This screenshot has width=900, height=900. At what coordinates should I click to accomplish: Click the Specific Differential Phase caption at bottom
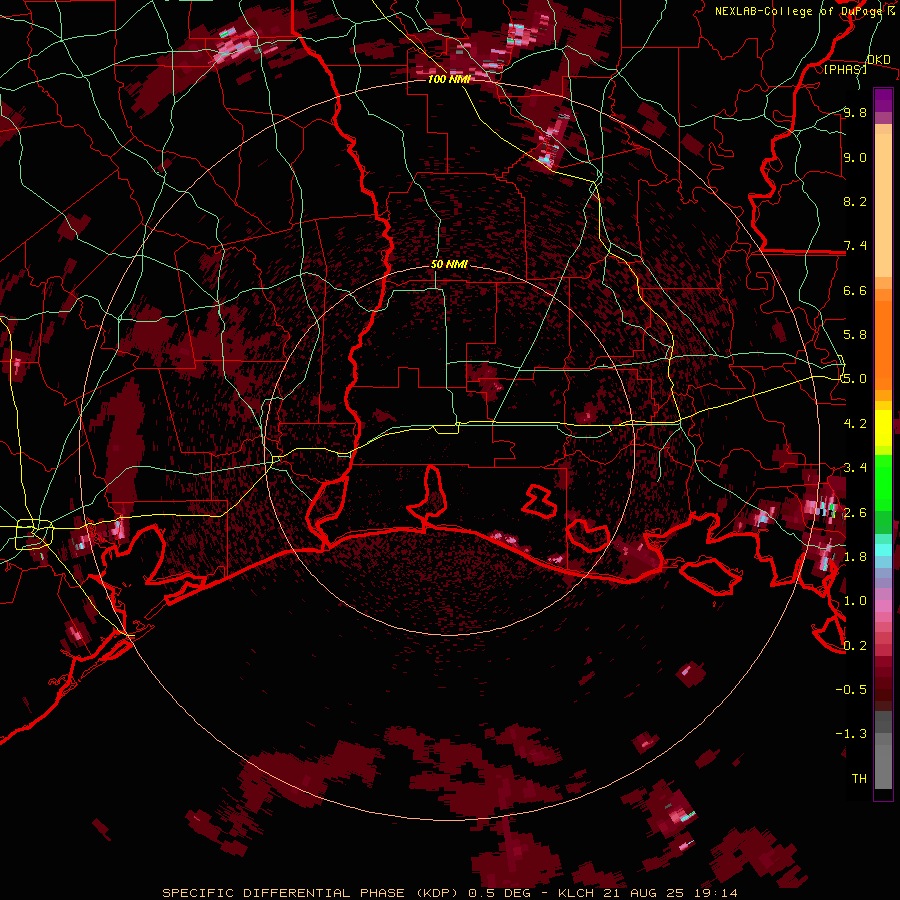click(450, 893)
